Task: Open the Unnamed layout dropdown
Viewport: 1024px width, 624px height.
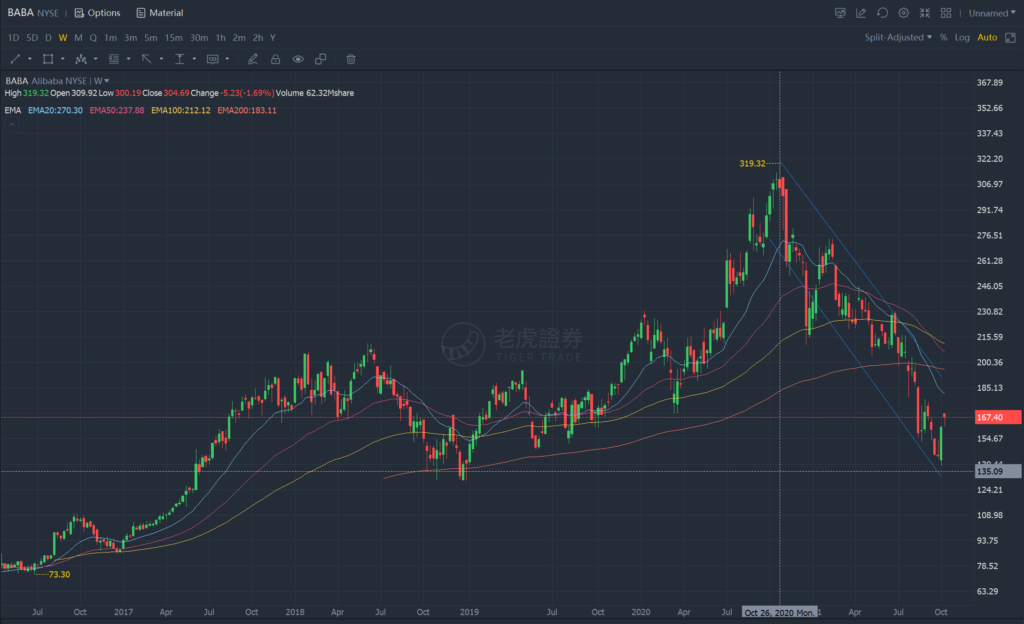Action: [992, 13]
